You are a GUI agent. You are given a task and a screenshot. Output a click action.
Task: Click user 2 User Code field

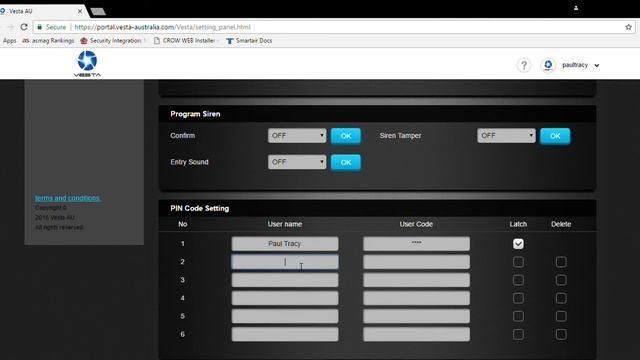coord(416,262)
